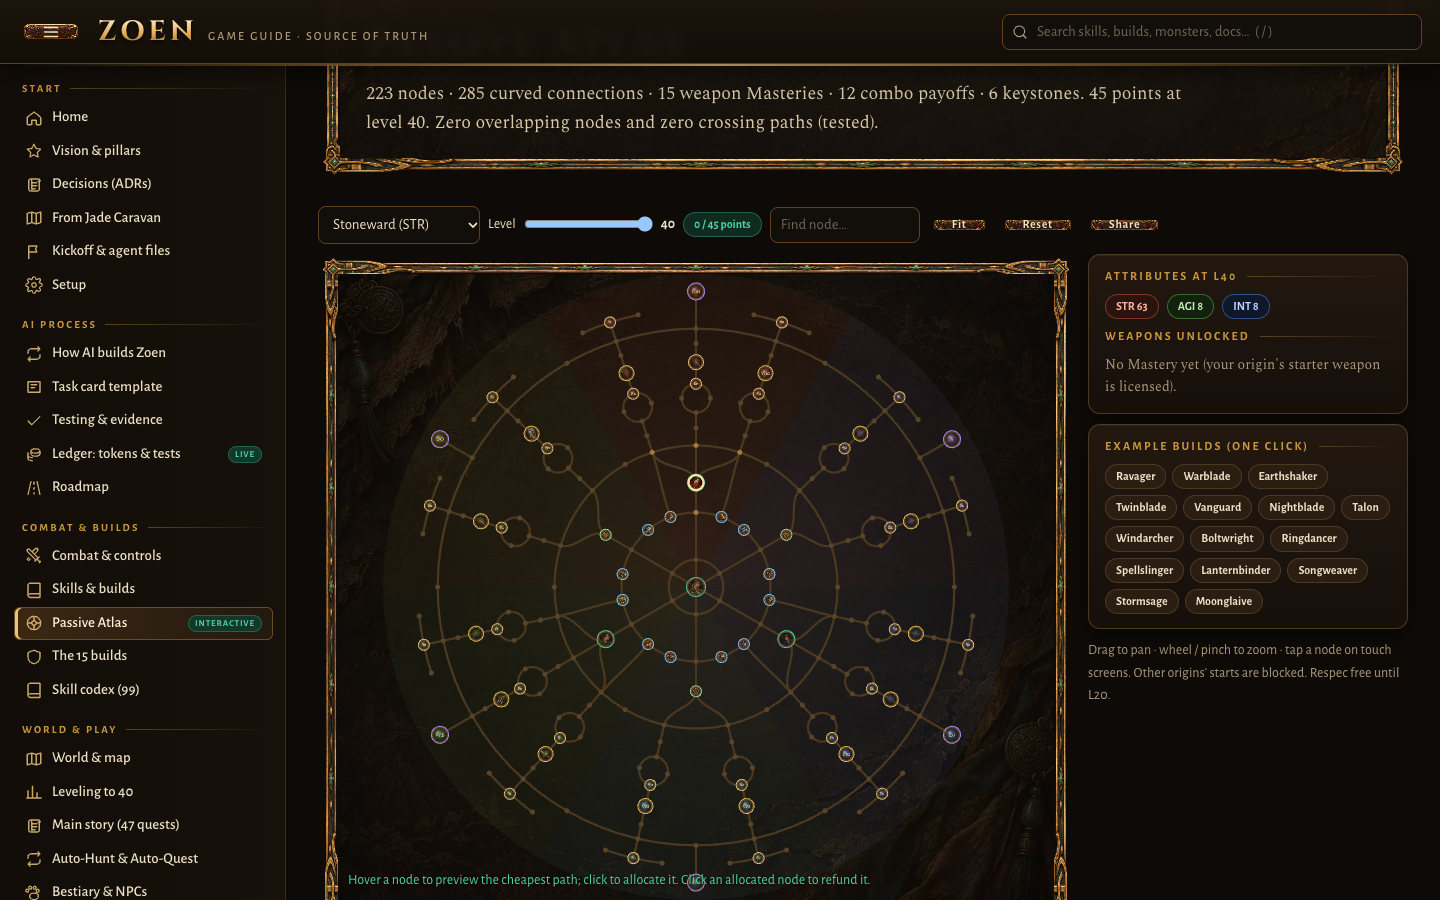Viewport: 1440px width, 900px height.
Task: Load the Nightblade example build
Action: click(1296, 508)
